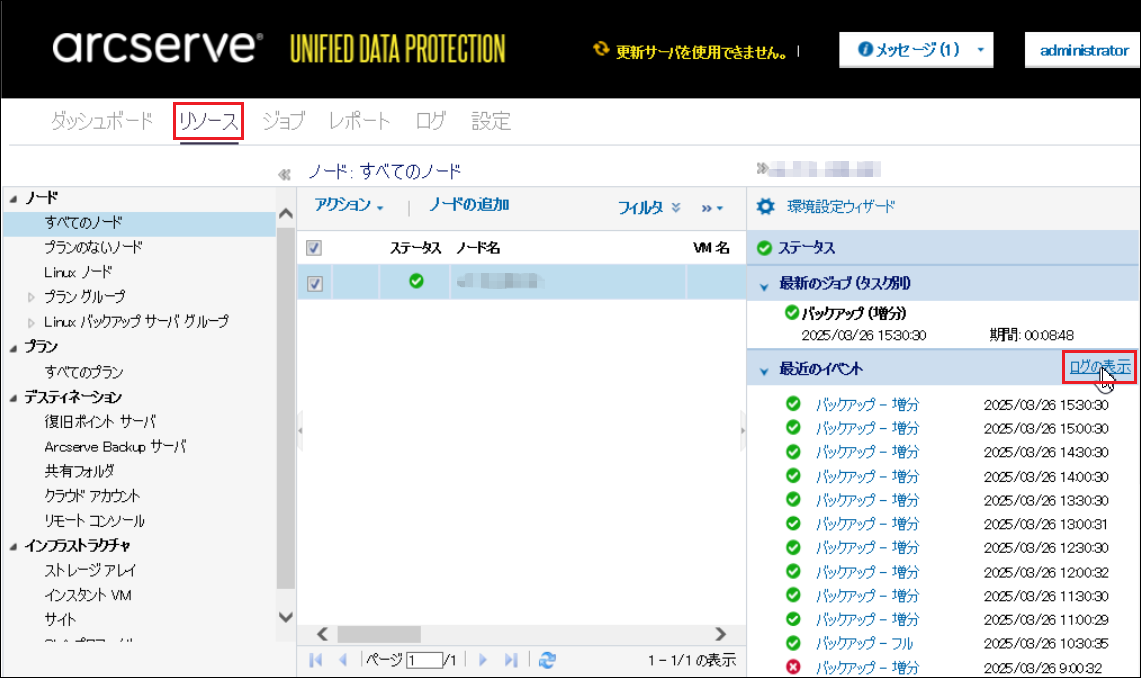Open the バックアップ - フル event link
The width and height of the screenshot is (1141, 678).
[864, 643]
